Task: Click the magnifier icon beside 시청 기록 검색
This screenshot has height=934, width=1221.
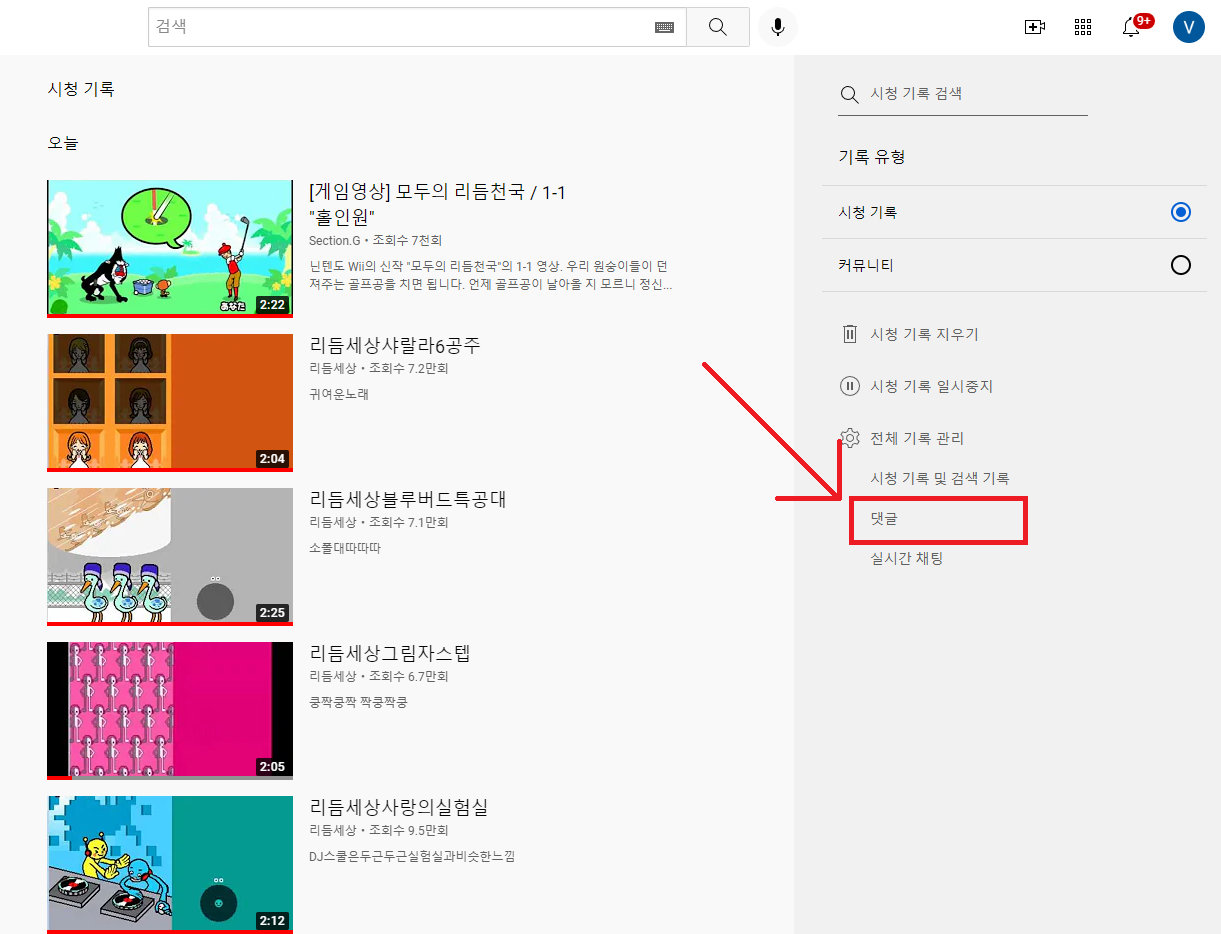Action: (x=849, y=94)
